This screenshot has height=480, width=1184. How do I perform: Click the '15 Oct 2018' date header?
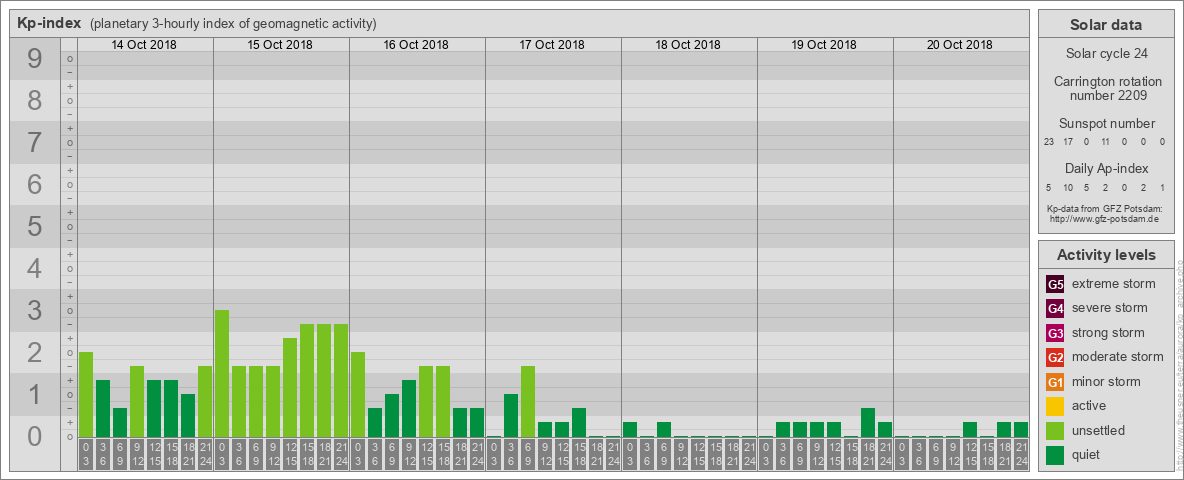(280, 45)
